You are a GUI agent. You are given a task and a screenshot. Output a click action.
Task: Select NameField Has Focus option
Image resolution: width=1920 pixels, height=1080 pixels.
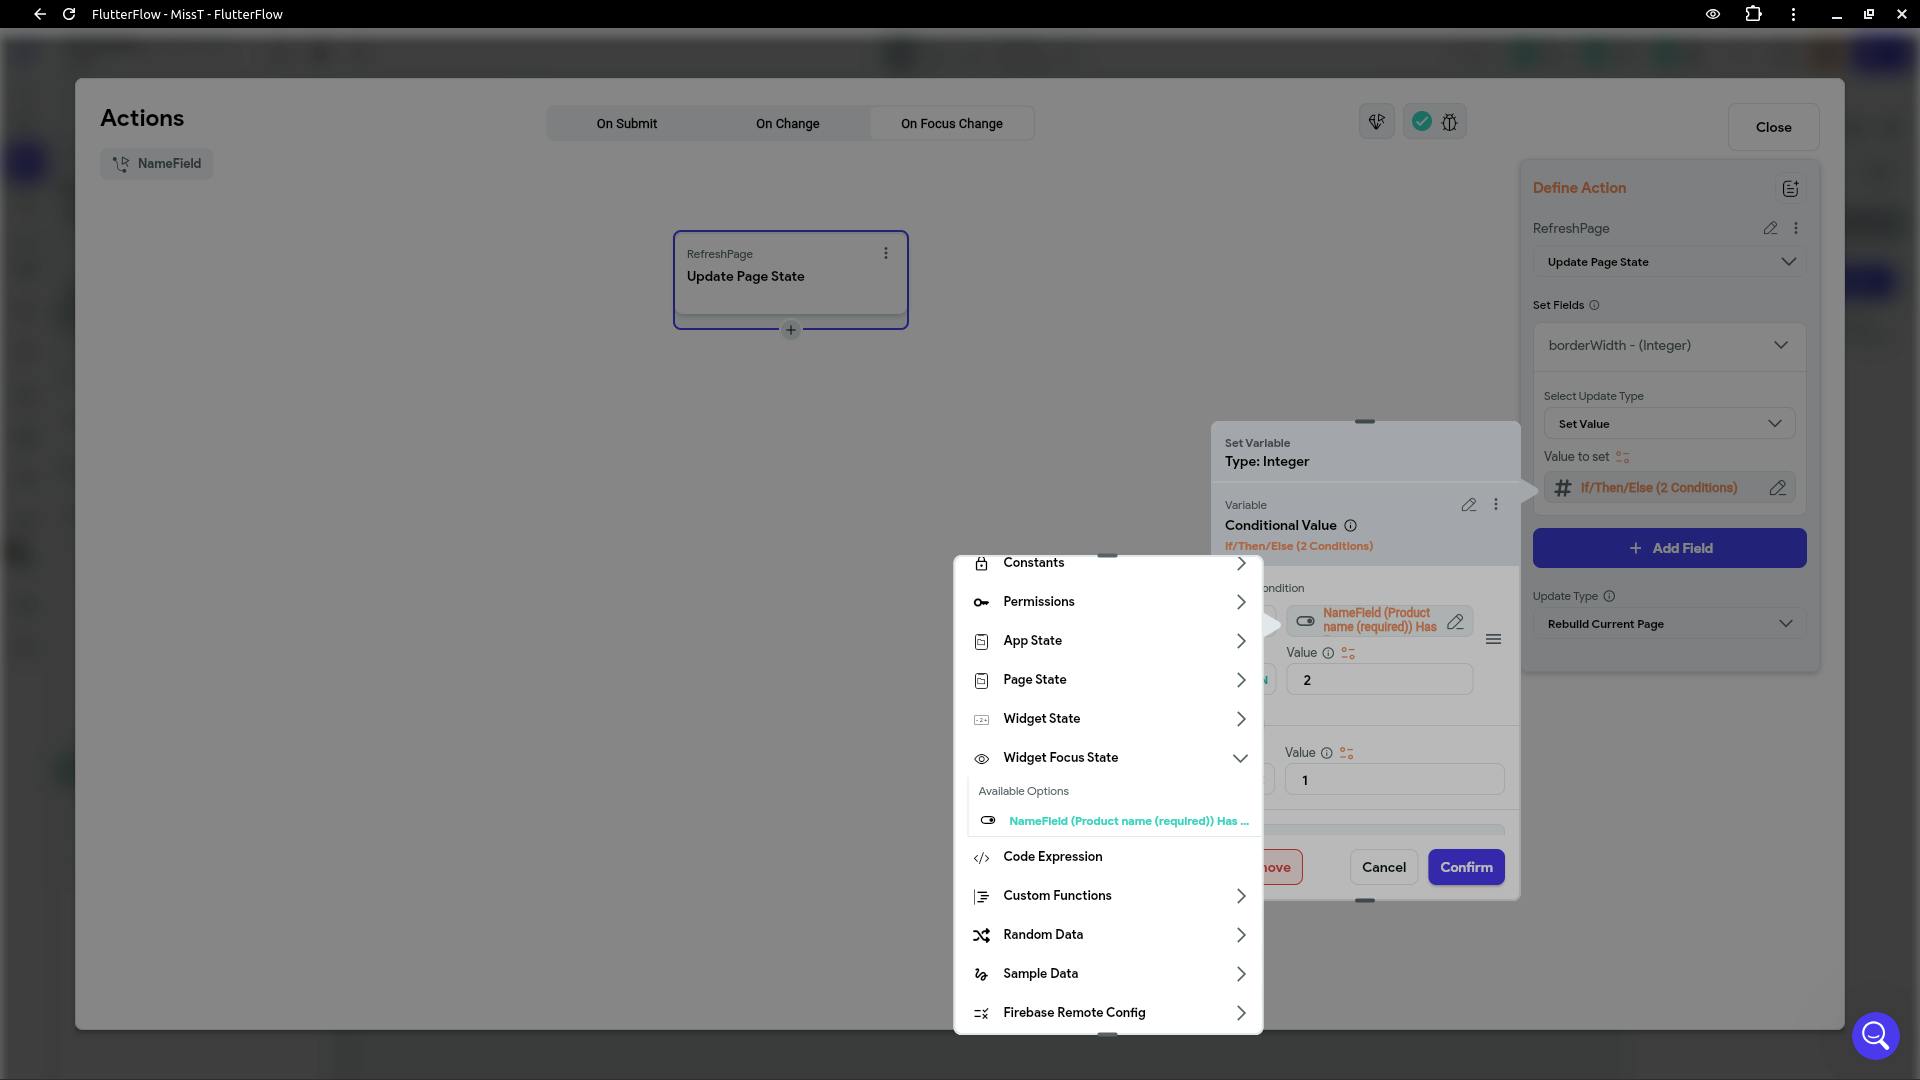click(1127, 821)
